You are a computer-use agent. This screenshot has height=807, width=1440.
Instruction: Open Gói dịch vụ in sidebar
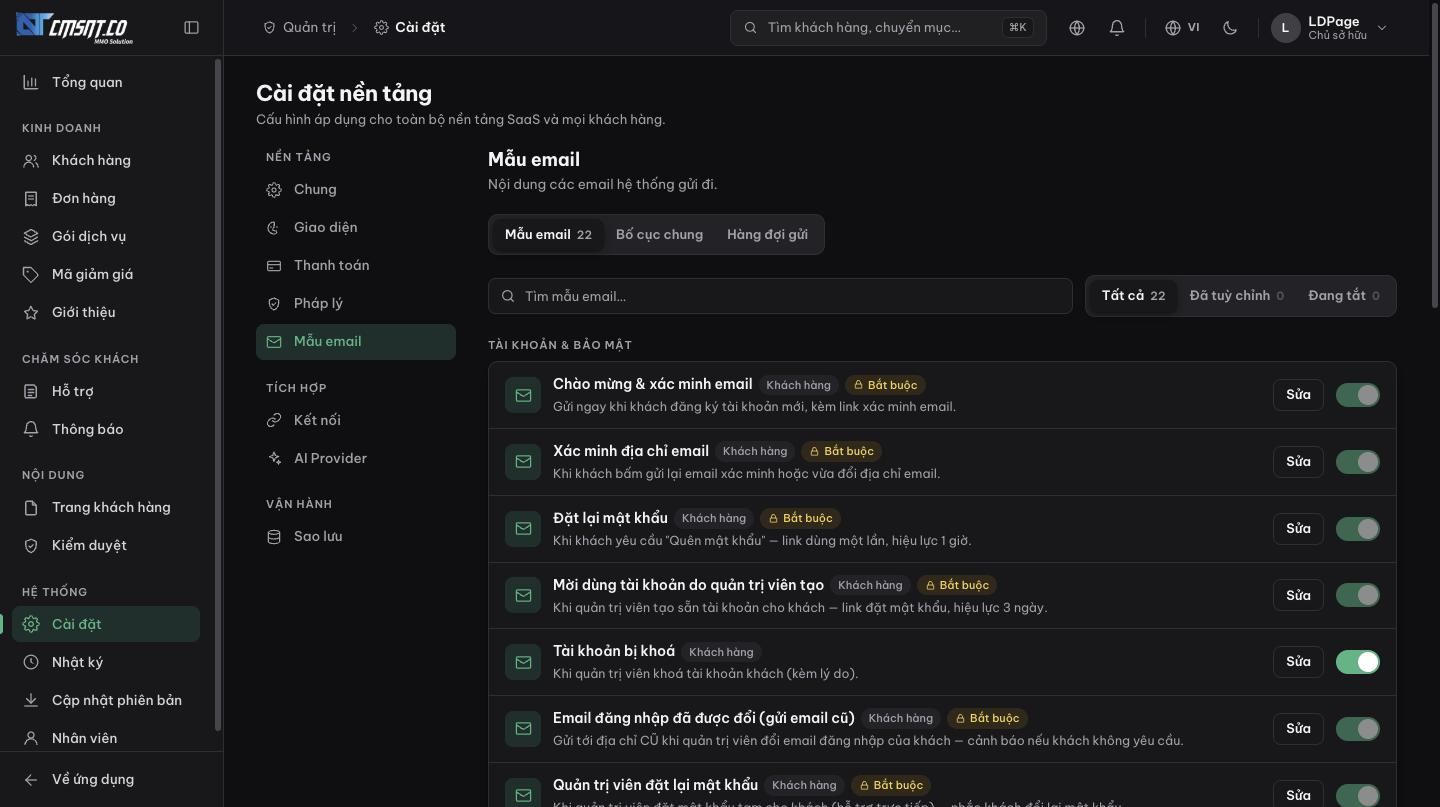click(x=106, y=236)
